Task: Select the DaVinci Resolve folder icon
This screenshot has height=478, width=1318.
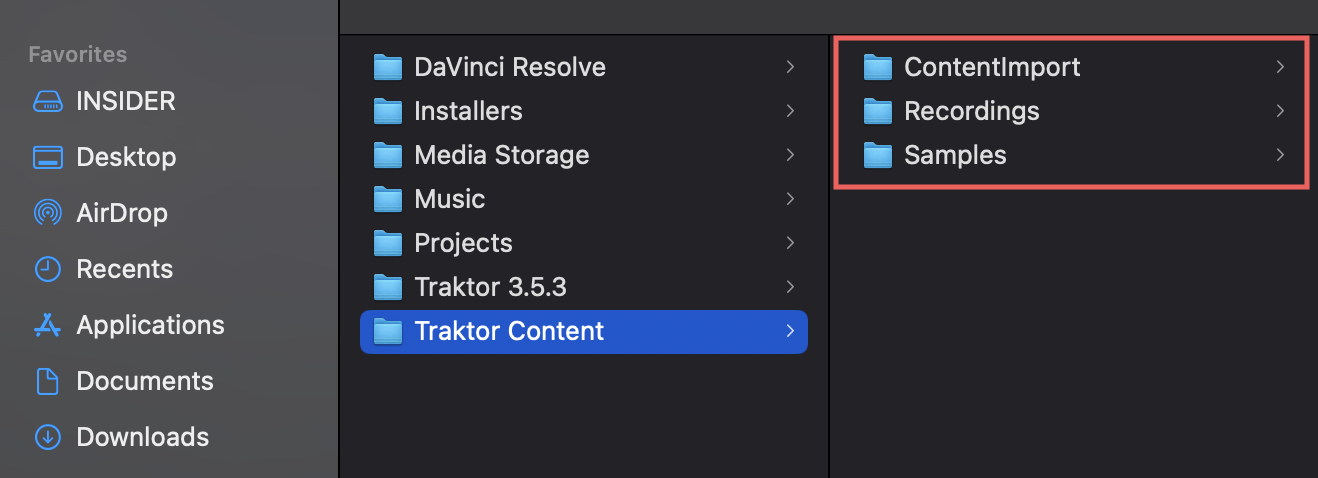Action: click(387, 67)
